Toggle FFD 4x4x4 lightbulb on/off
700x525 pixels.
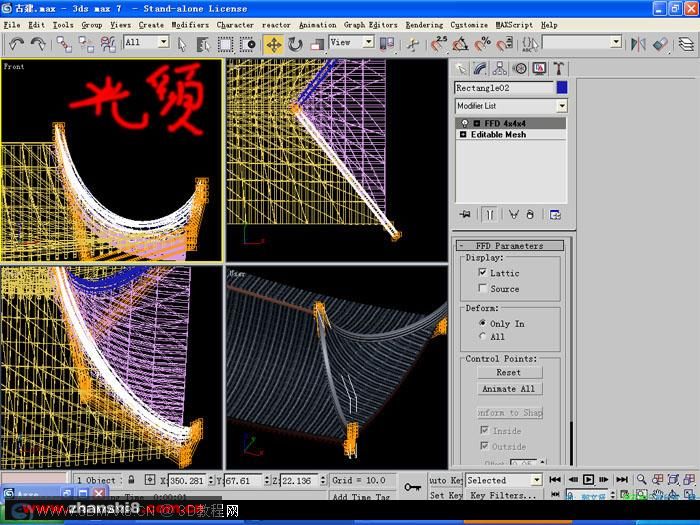tap(464, 123)
